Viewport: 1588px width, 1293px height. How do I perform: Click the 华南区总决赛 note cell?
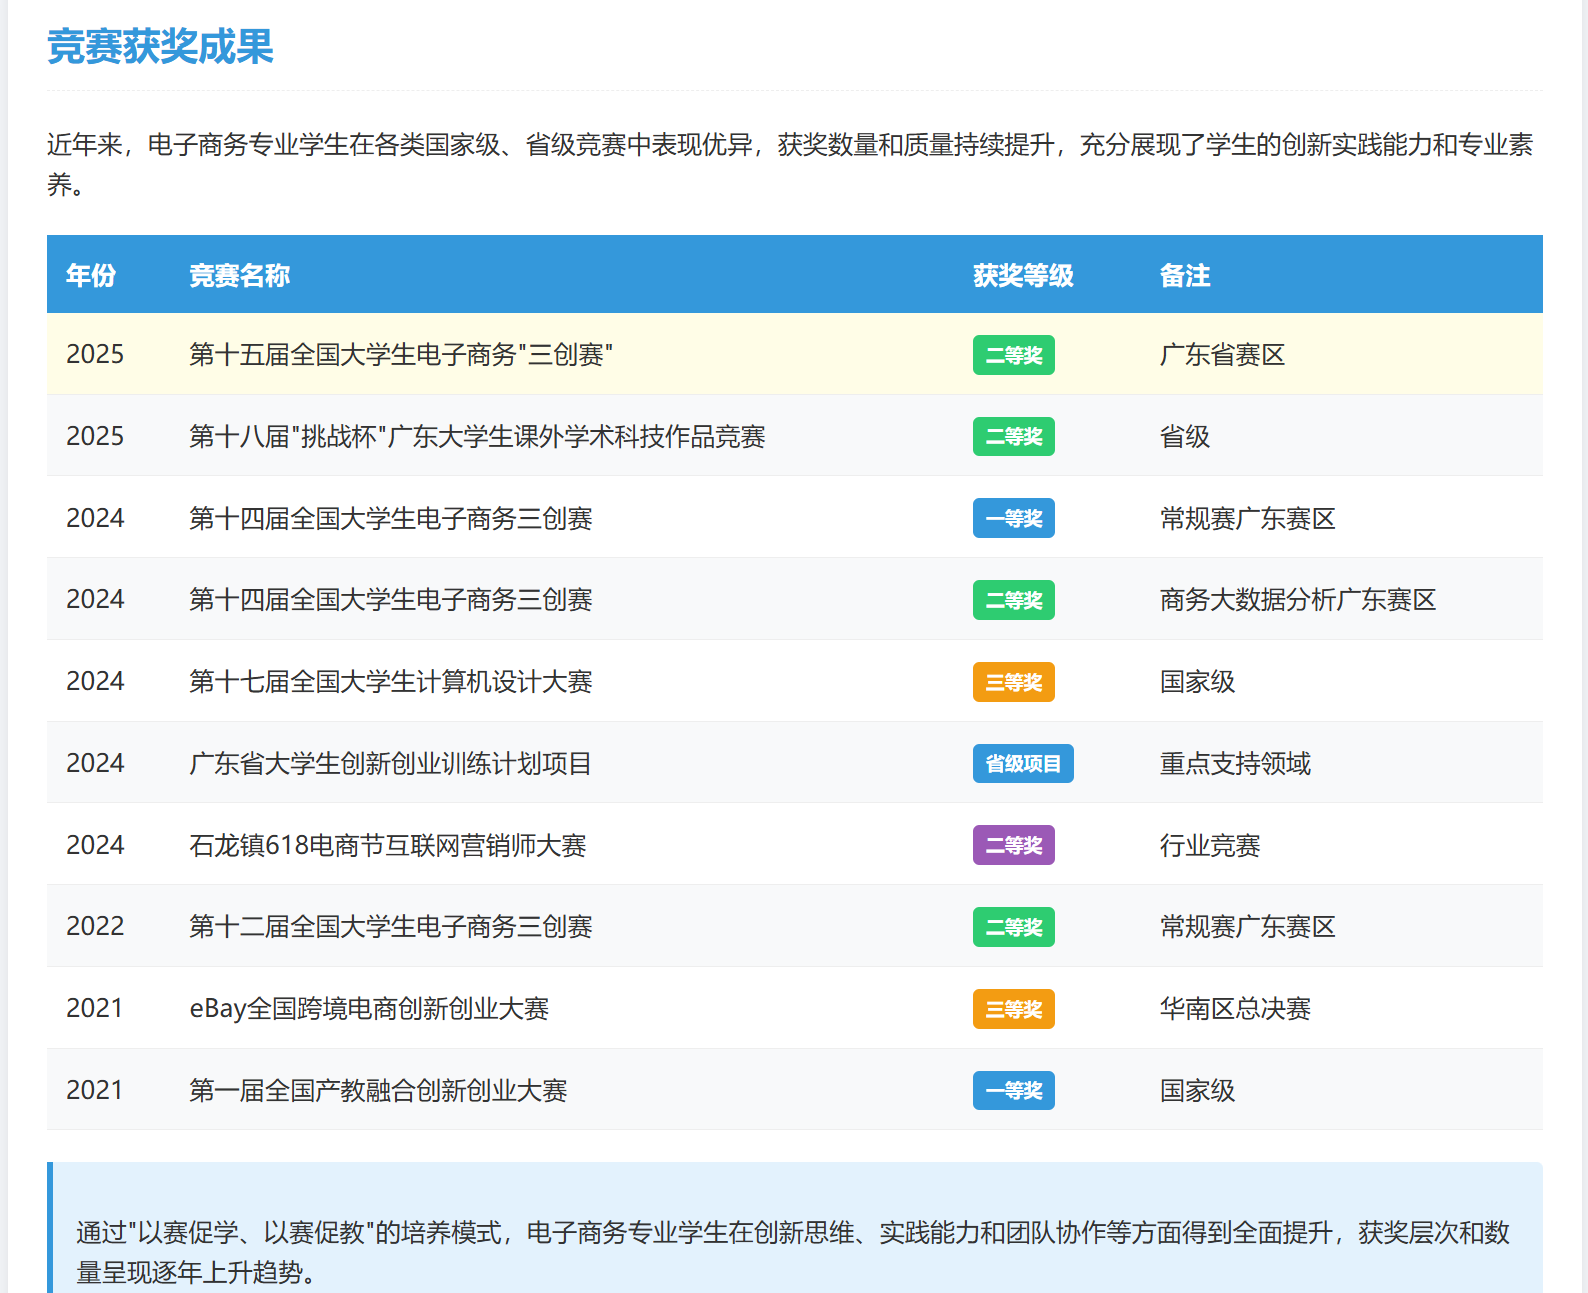[x=1234, y=1009]
